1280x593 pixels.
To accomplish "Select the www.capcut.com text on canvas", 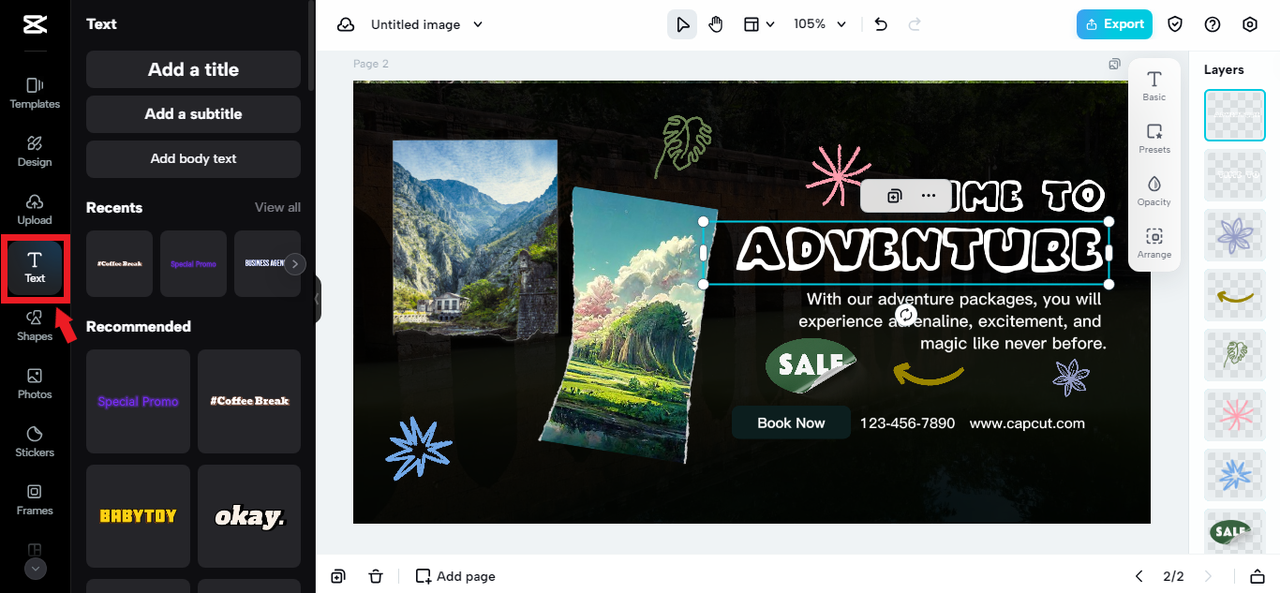I will click(1027, 423).
